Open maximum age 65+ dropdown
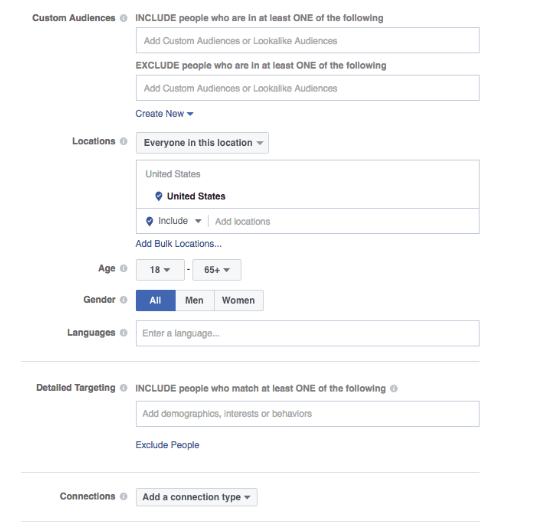Screen dimensions: 537x522 (217, 270)
